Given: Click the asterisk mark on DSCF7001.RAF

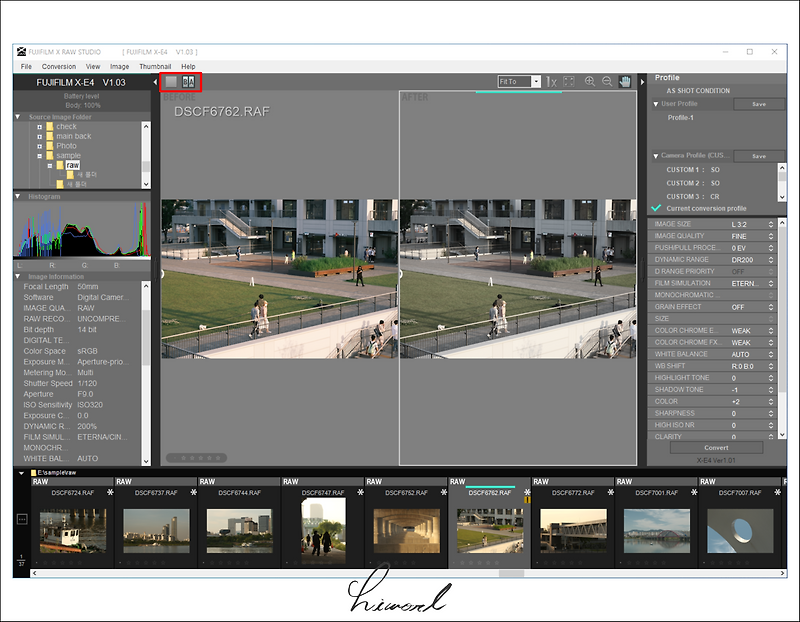Looking at the screenshot, I should (694, 492).
